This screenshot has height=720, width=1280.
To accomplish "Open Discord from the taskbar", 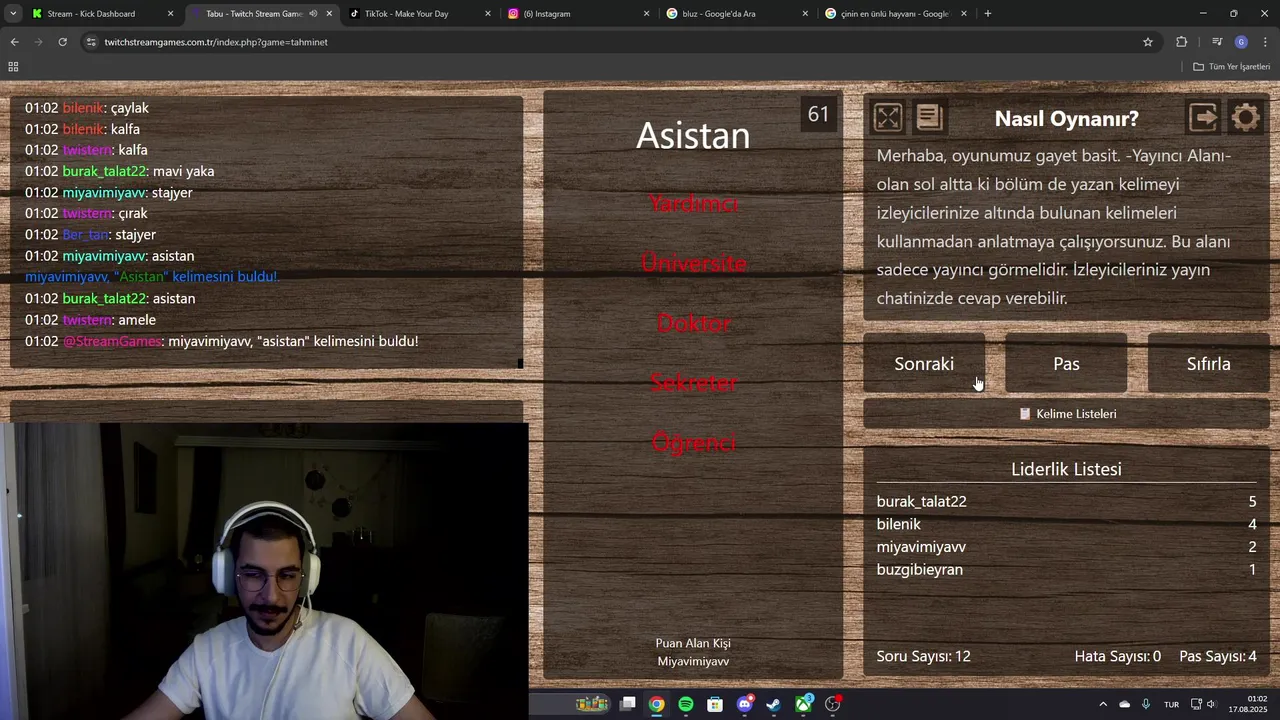I will [744, 704].
